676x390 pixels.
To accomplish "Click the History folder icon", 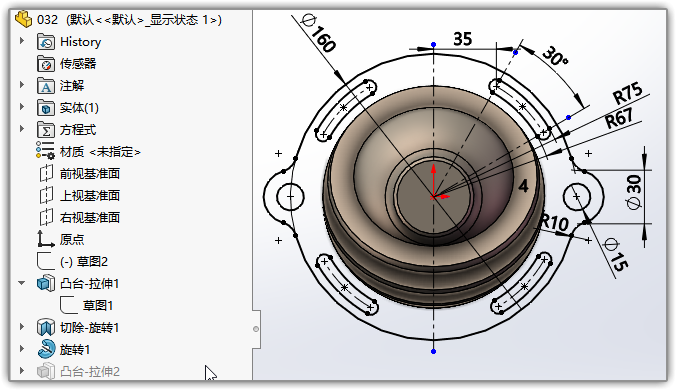I will 46,42.
